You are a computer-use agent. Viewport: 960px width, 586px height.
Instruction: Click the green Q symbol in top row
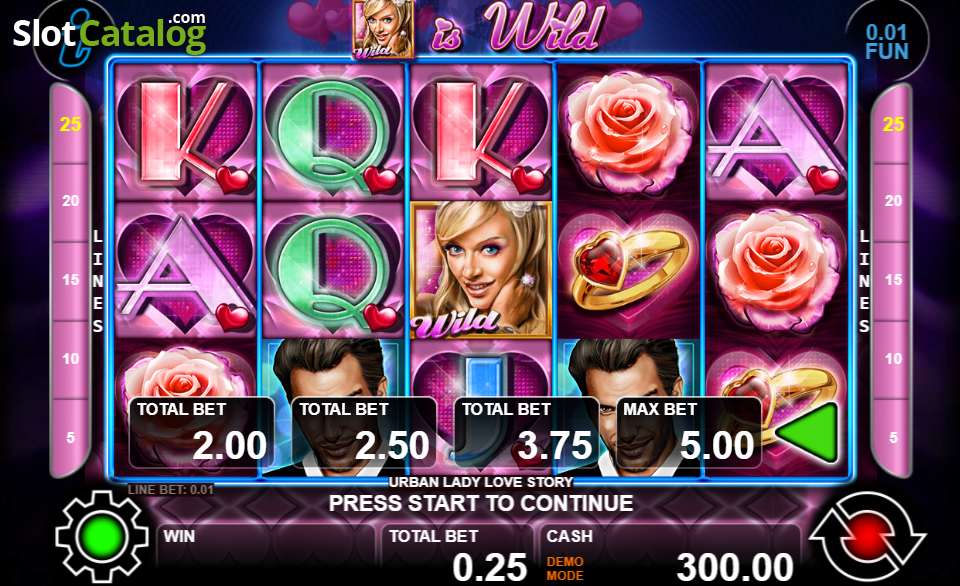(x=334, y=132)
